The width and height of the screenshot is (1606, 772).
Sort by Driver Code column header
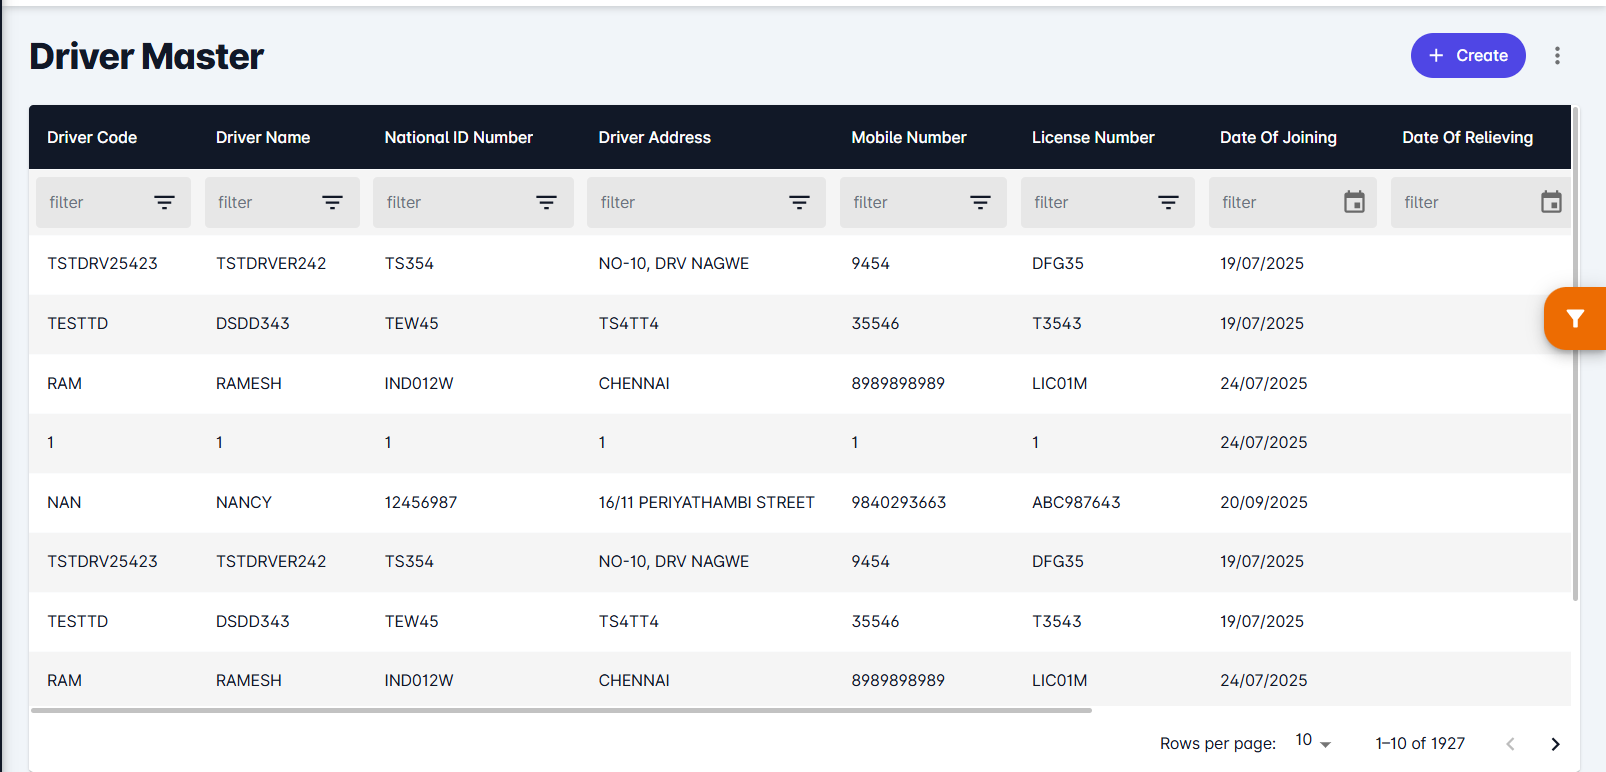point(92,137)
